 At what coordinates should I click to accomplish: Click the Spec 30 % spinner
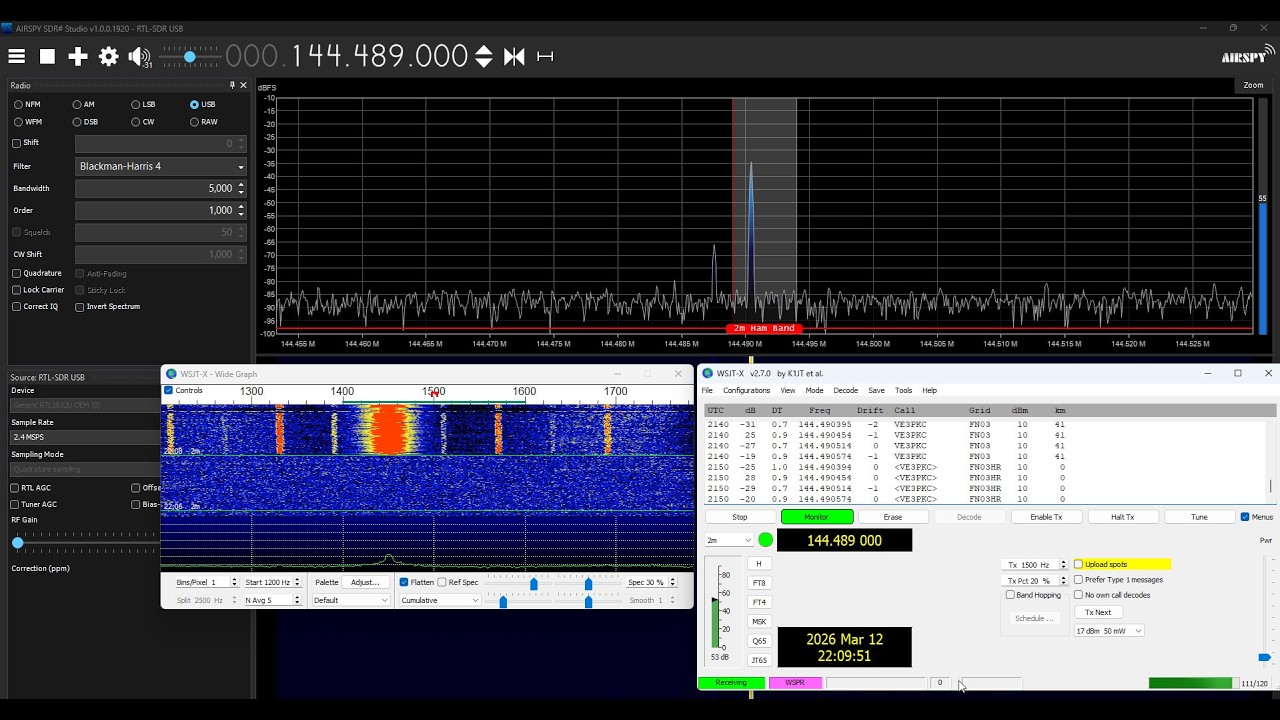[x=650, y=582]
